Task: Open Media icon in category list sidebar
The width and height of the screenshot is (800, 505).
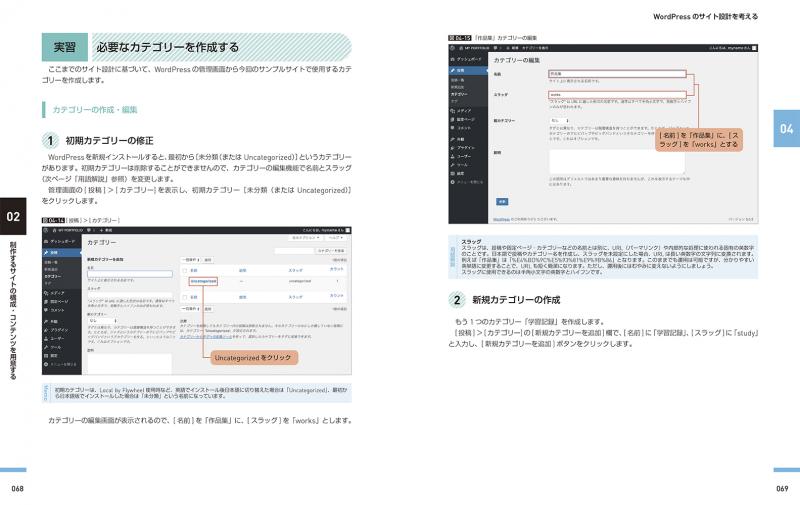Action: (46, 293)
